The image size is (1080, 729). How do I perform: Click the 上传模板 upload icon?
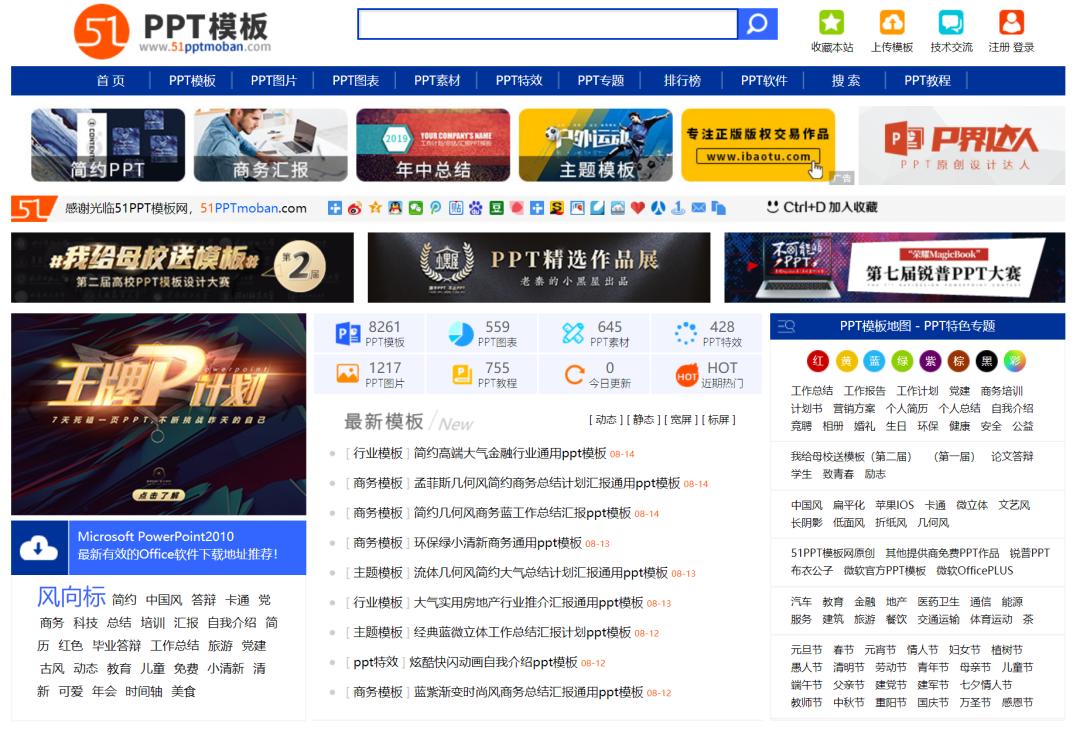(891, 24)
